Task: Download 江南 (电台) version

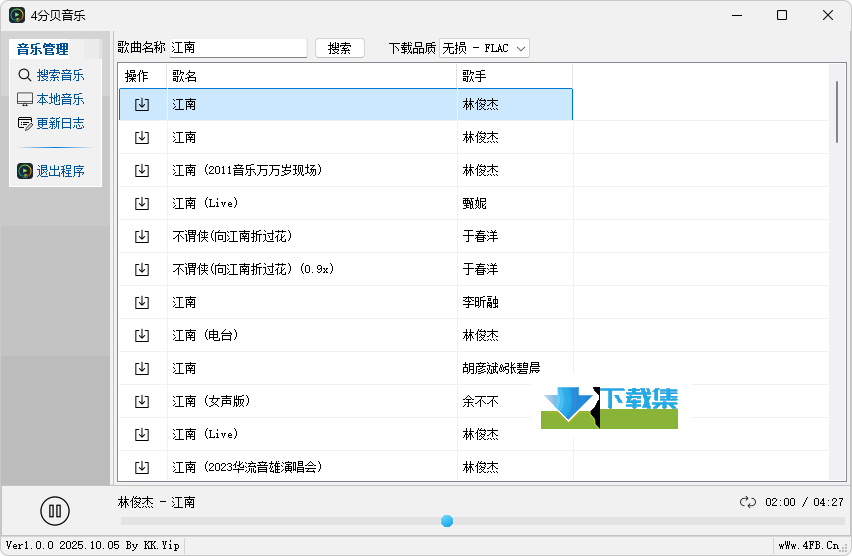Action: tap(142, 335)
